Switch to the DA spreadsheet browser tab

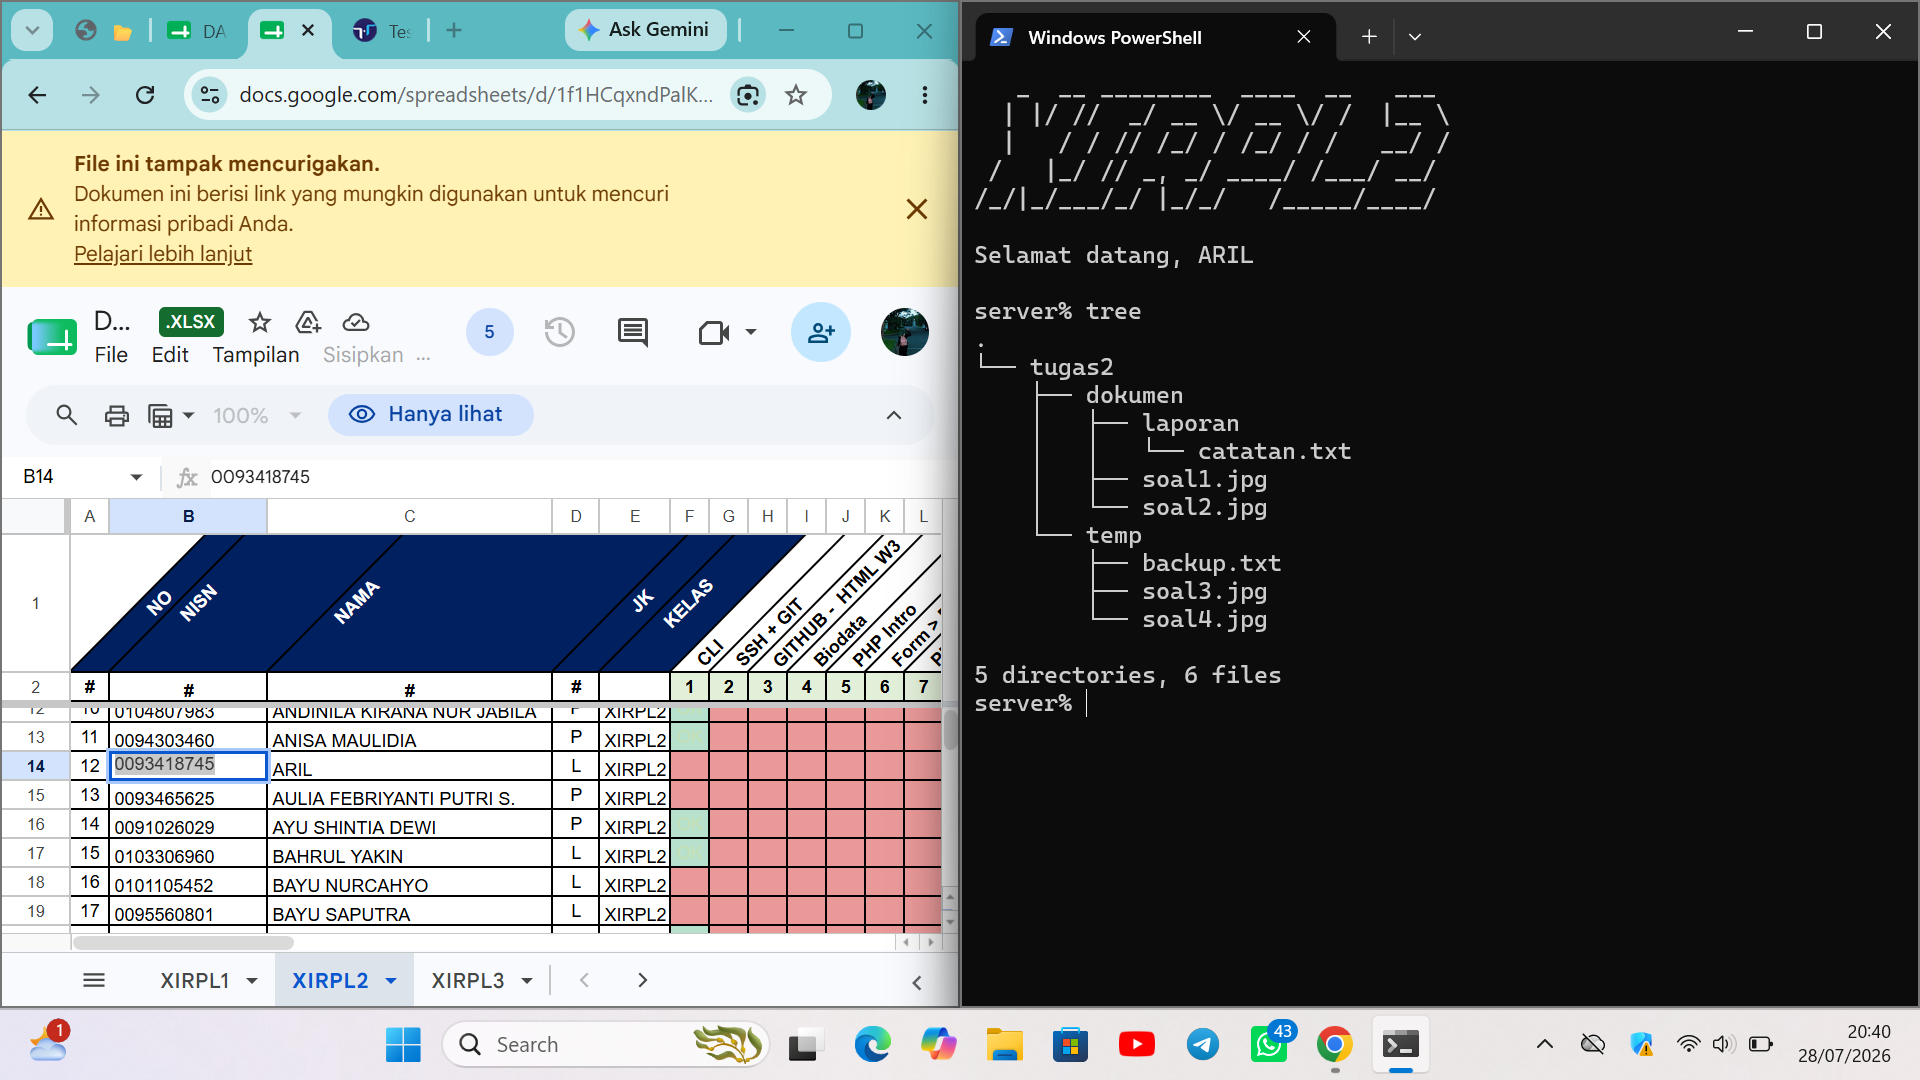coord(197,31)
